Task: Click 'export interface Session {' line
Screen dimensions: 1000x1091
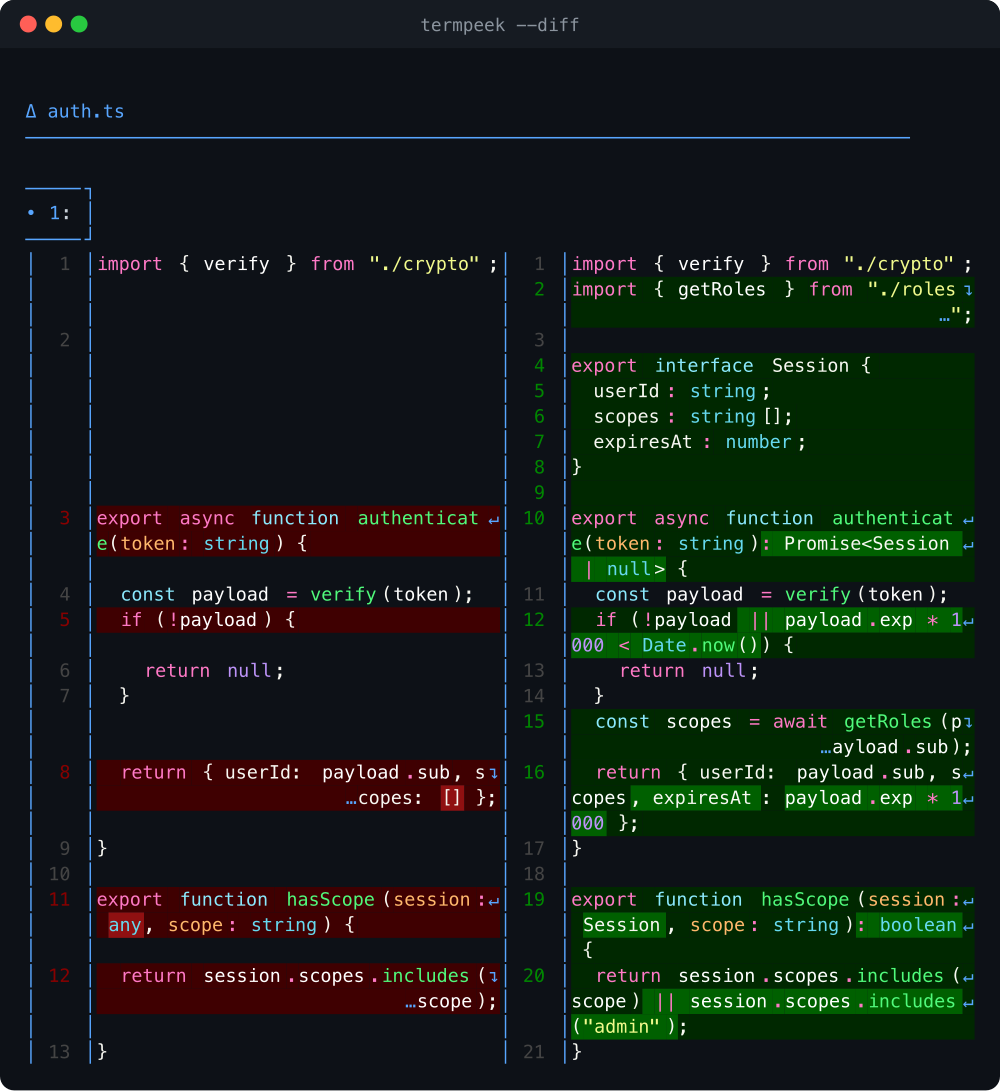Action: [x=721, y=366]
